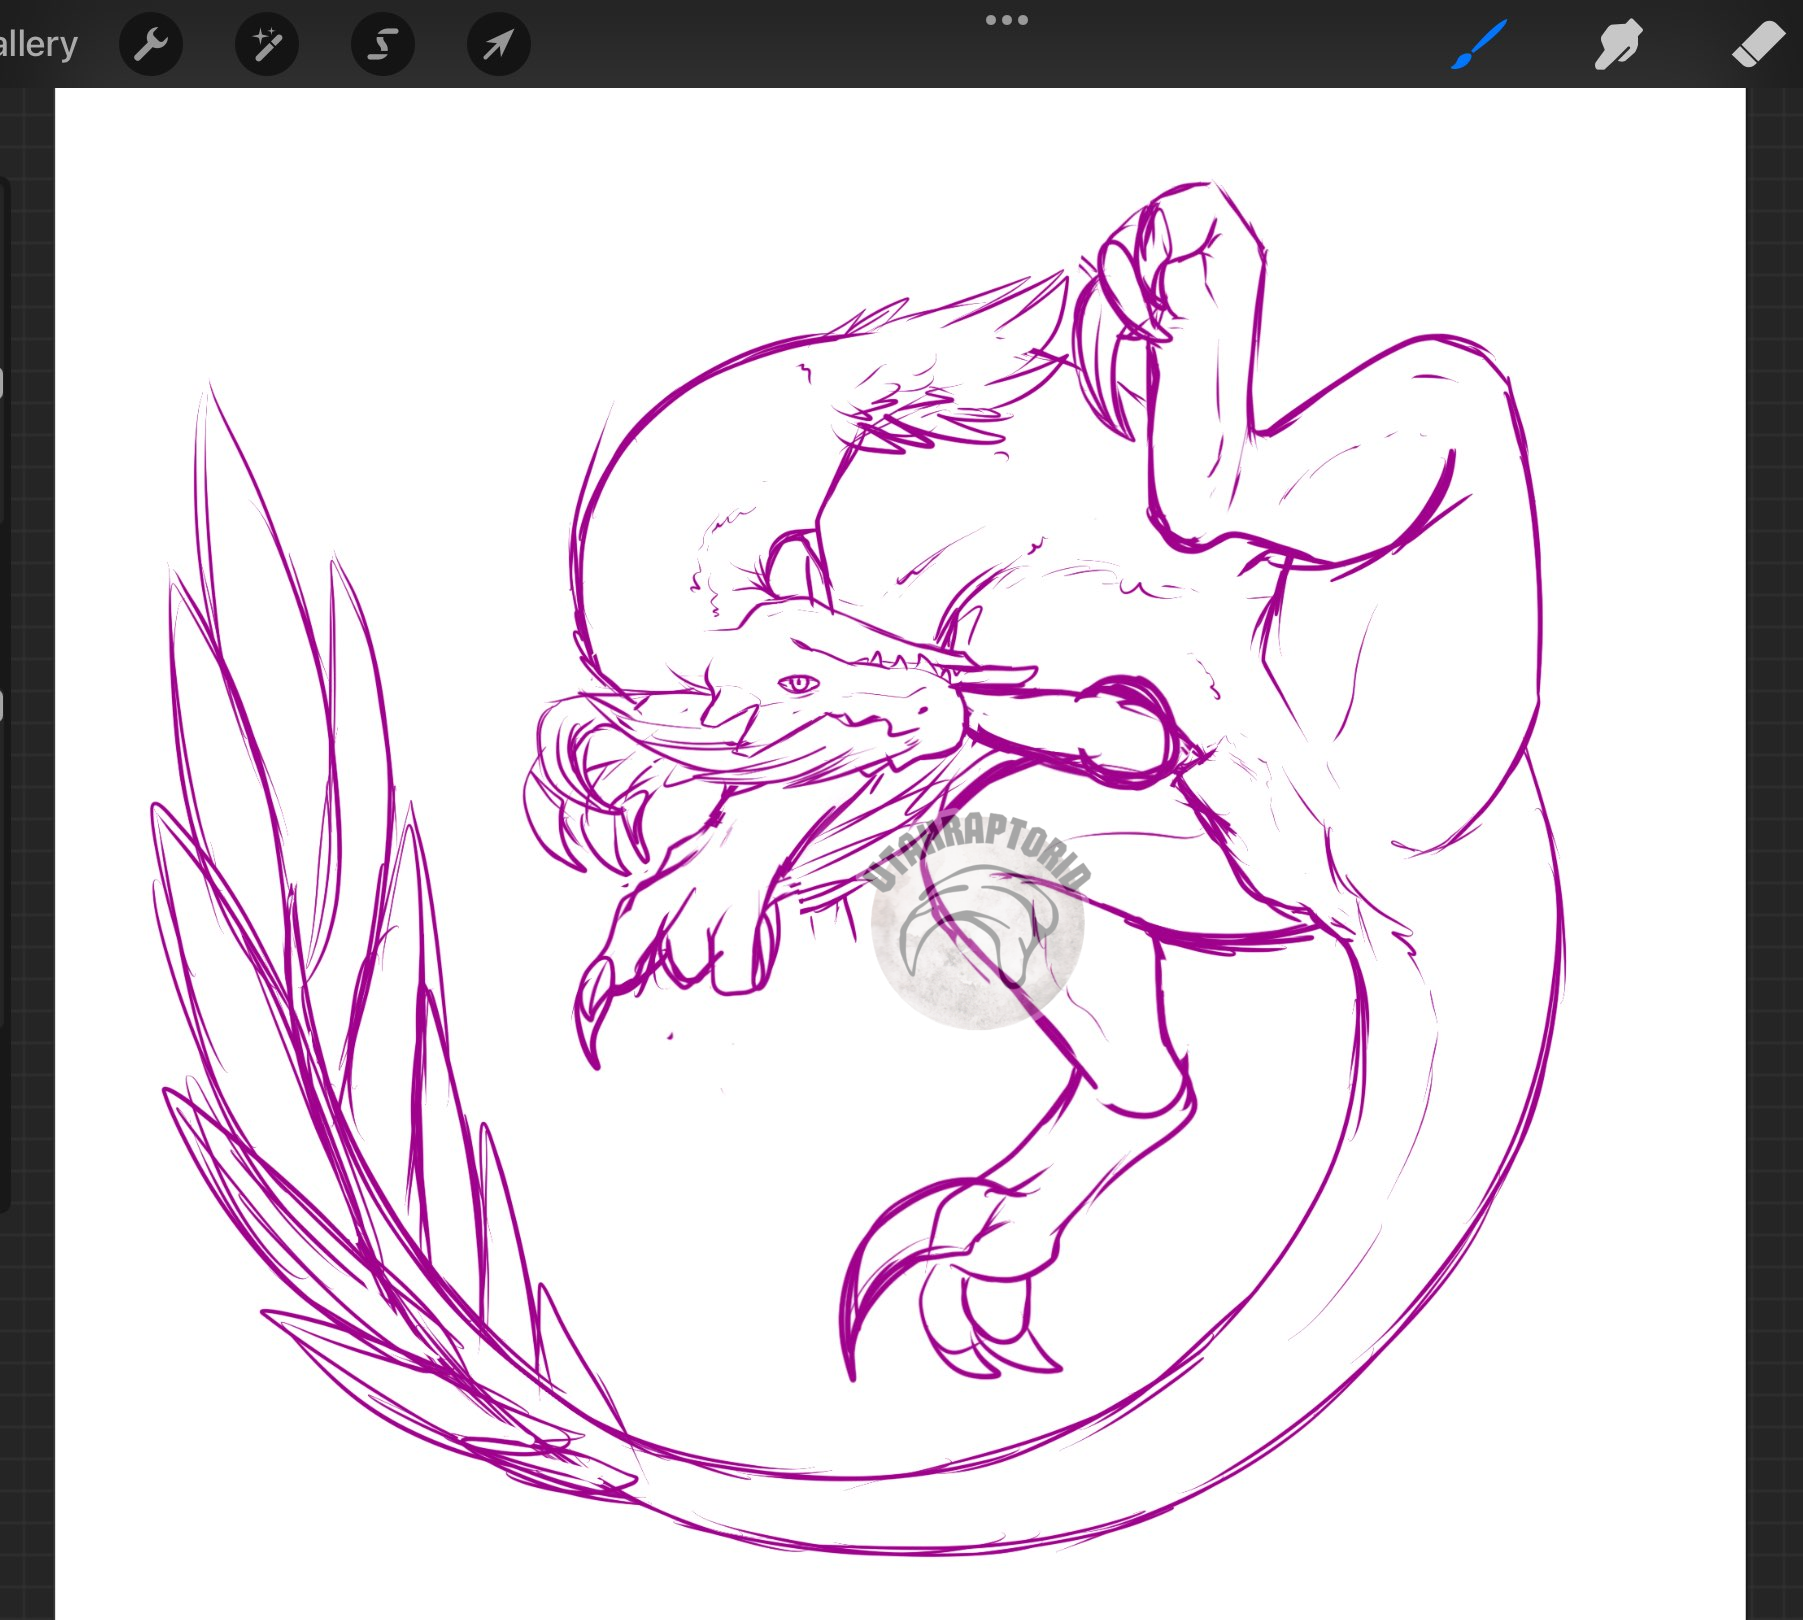This screenshot has height=1620, width=1803.
Task: Select the Eraser tool
Action: click(x=1758, y=45)
